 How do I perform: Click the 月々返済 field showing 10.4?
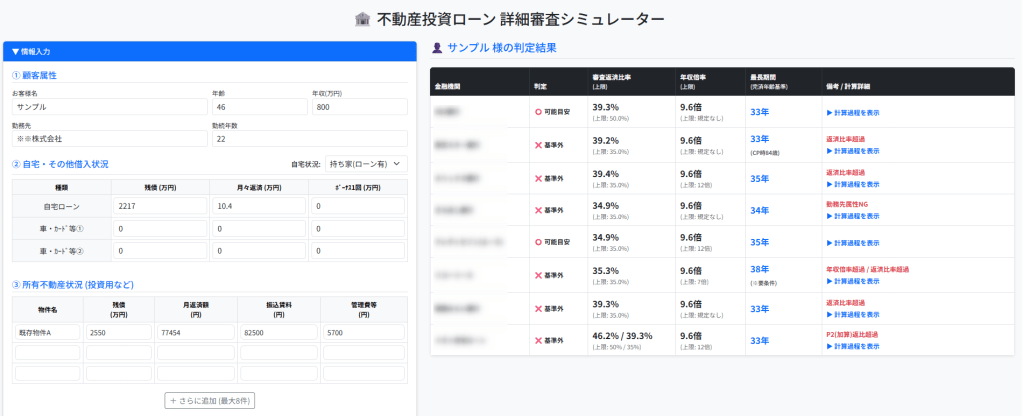coord(258,205)
